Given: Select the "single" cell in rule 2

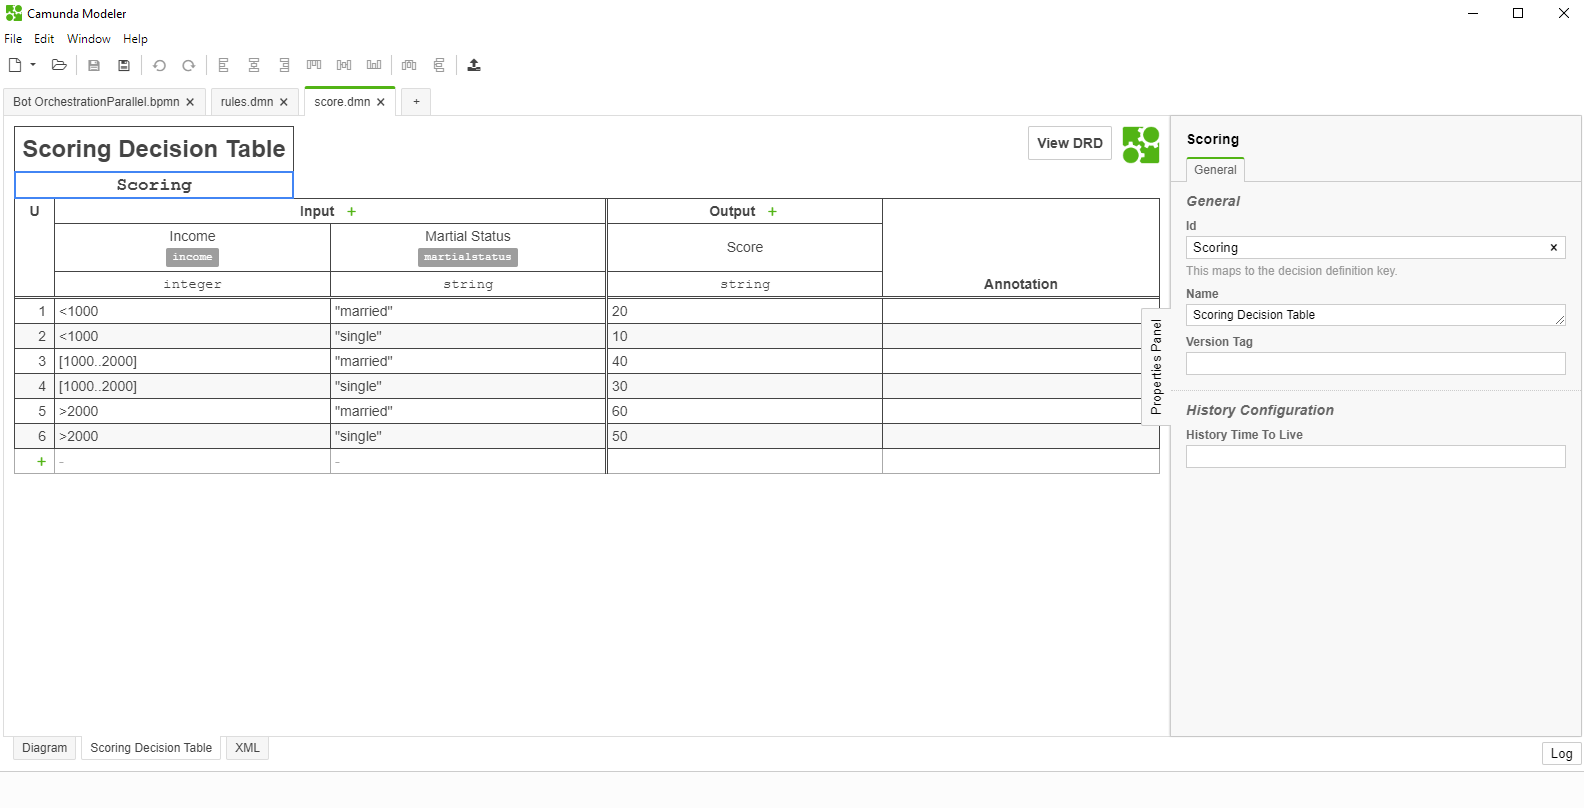Looking at the screenshot, I should coord(468,336).
